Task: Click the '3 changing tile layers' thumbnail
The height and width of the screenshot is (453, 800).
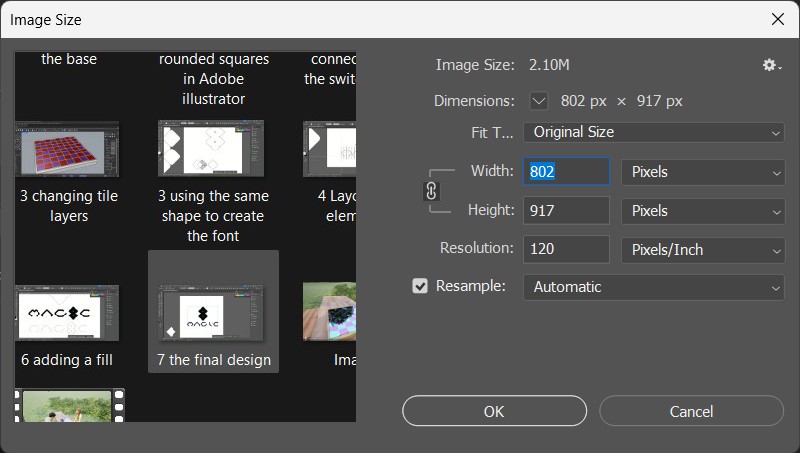Action: [x=67, y=148]
